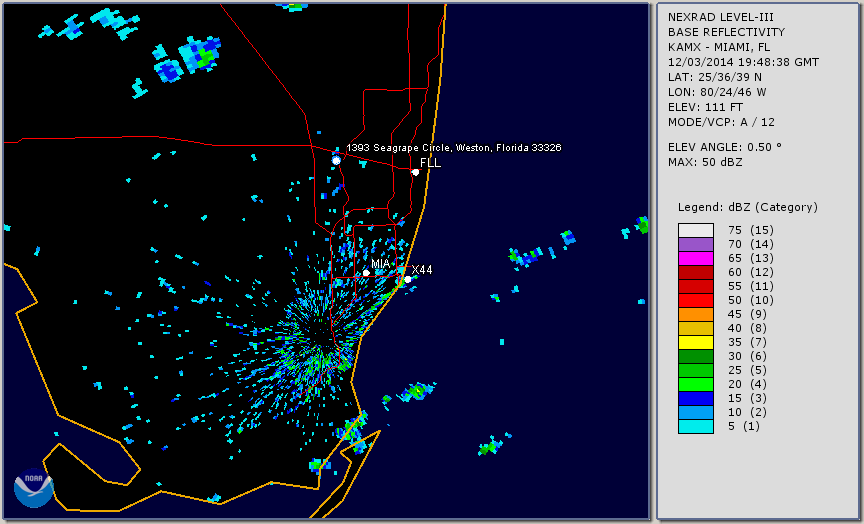This screenshot has width=864, height=524.
Task: Click the NOAA logo
Action: (x=34, y=487)
